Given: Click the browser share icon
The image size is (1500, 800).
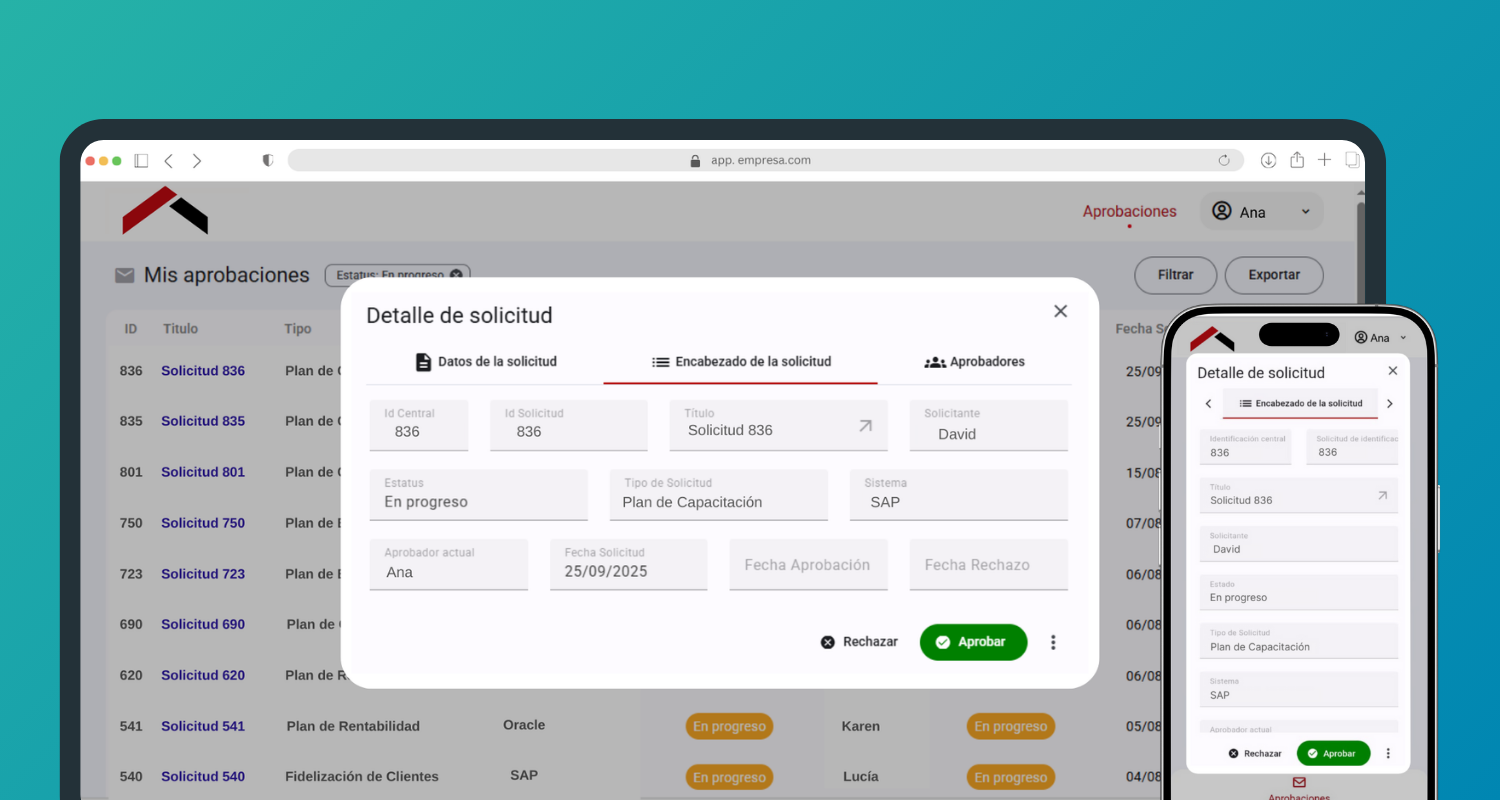Looking at the screenshot, I should (1297, 160).
